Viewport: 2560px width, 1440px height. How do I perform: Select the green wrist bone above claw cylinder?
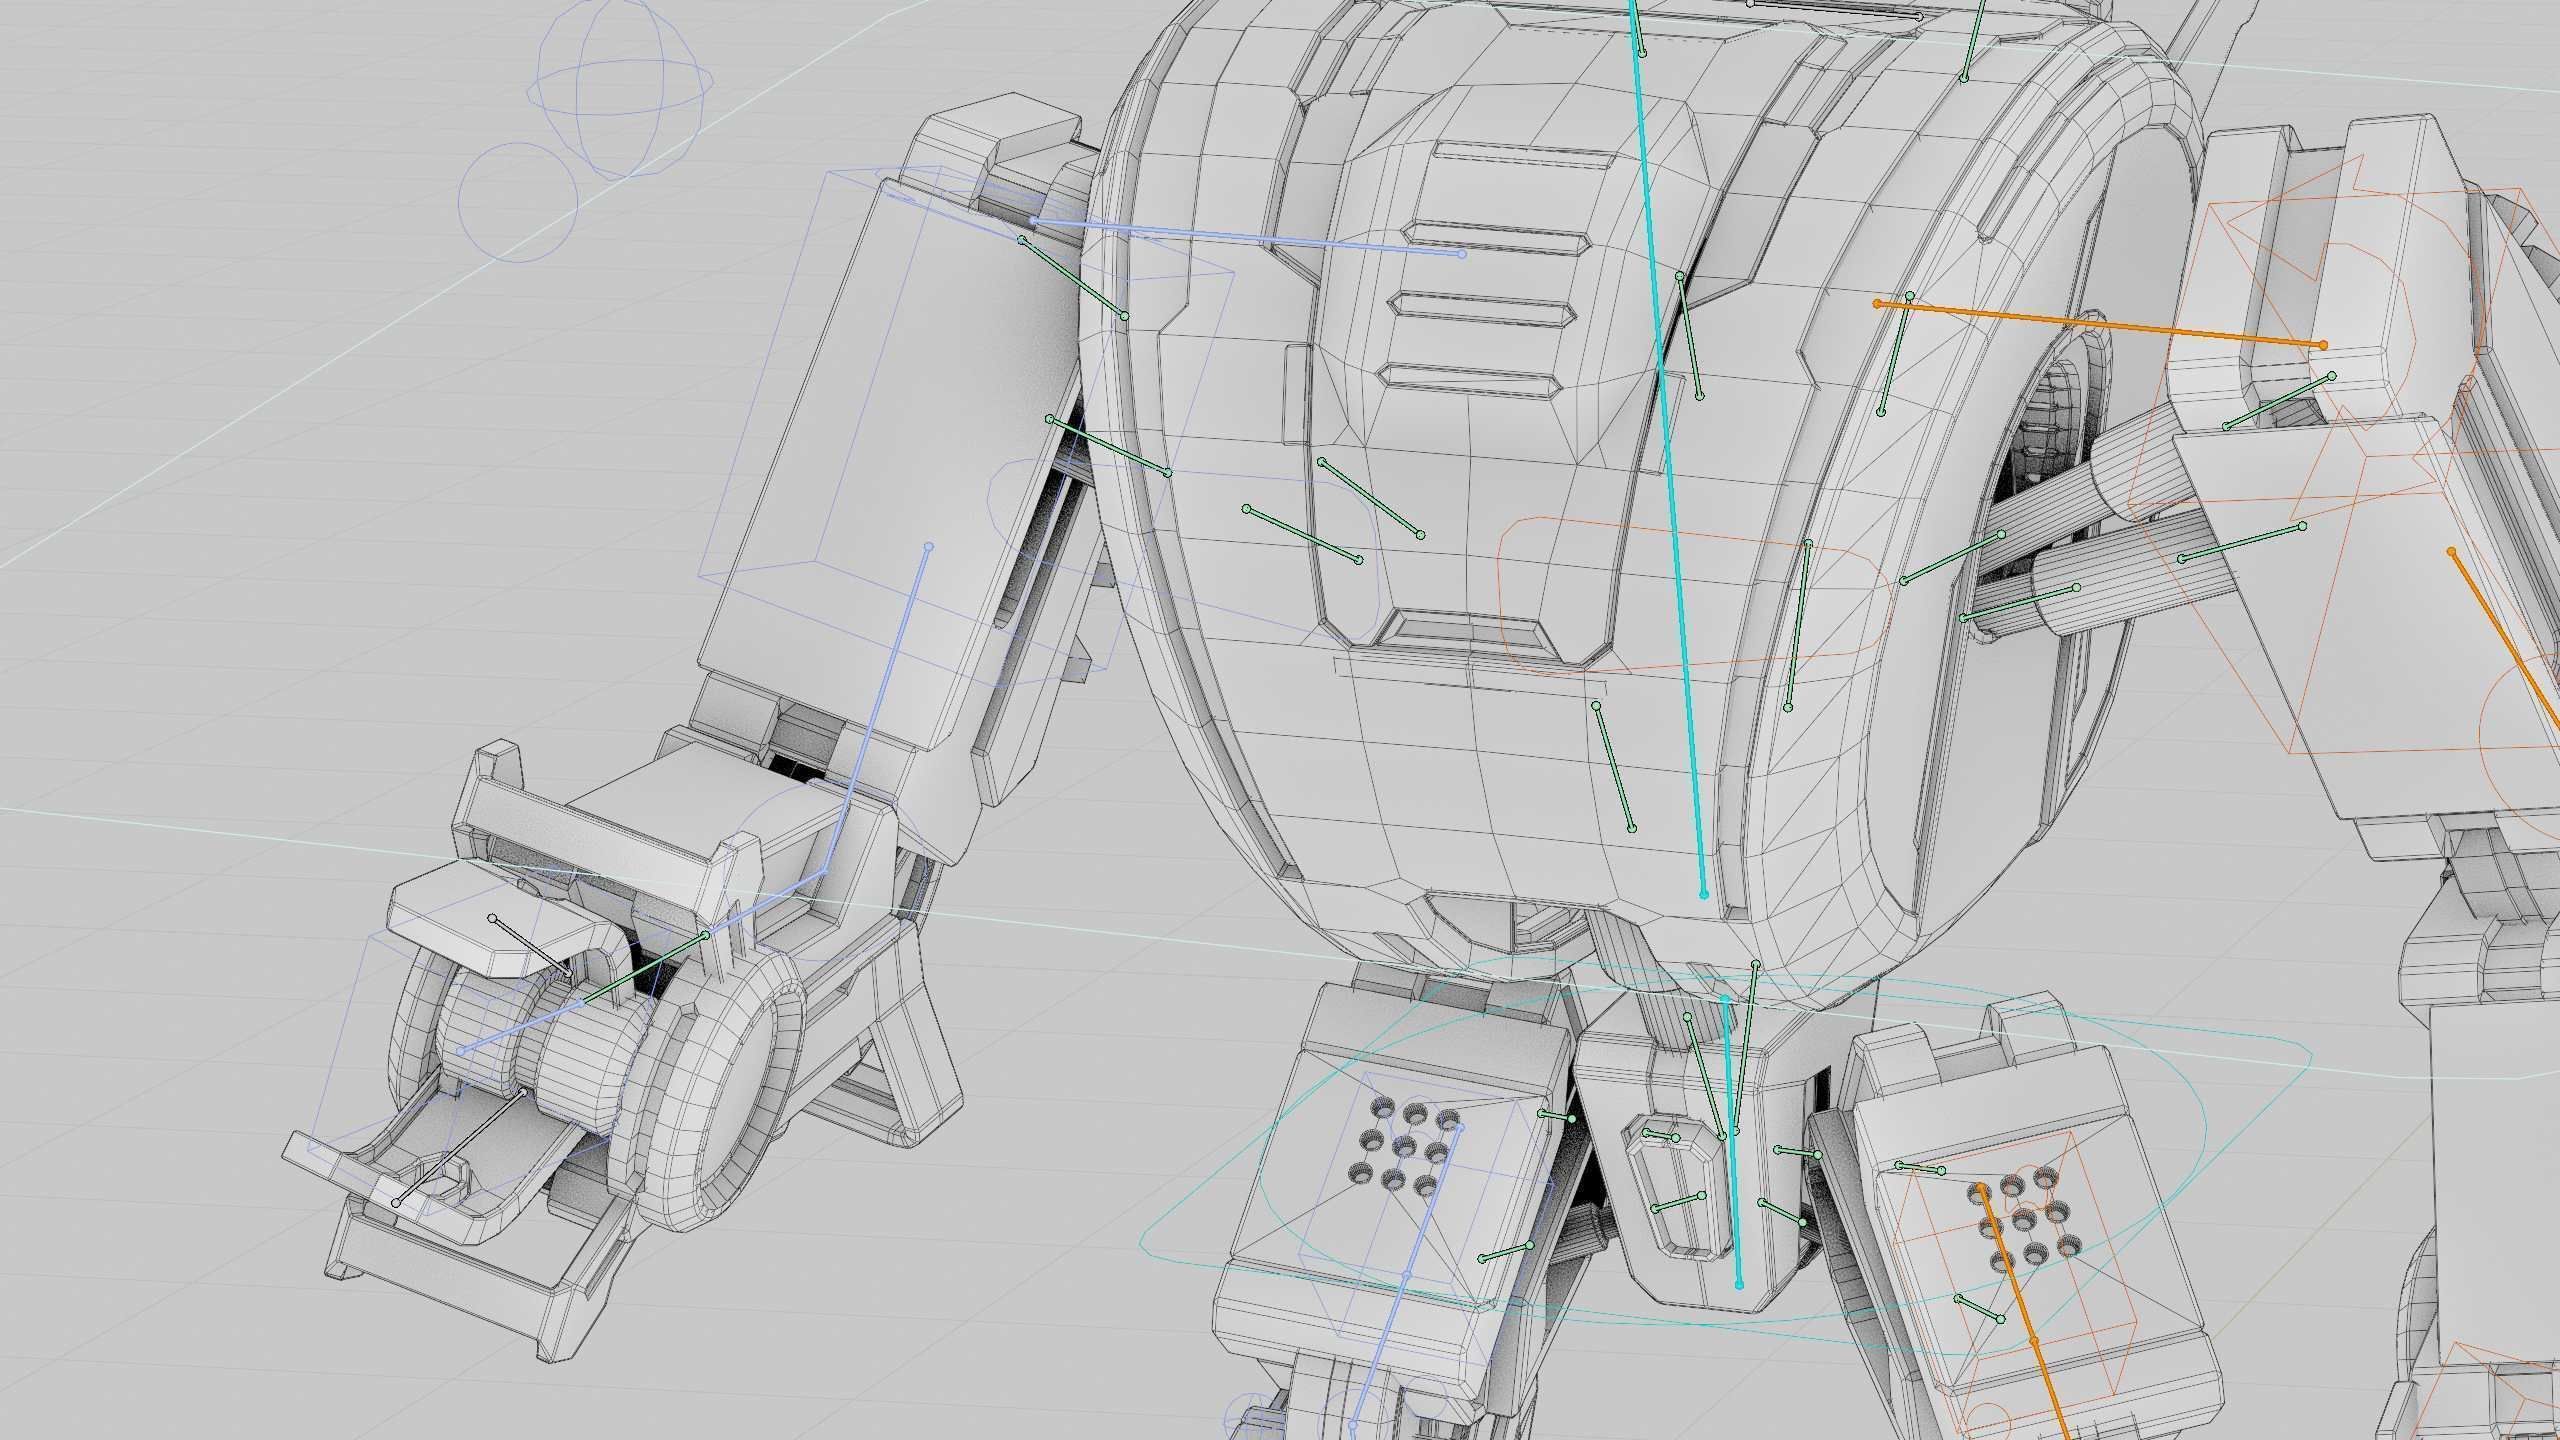(x=645, y=968)
